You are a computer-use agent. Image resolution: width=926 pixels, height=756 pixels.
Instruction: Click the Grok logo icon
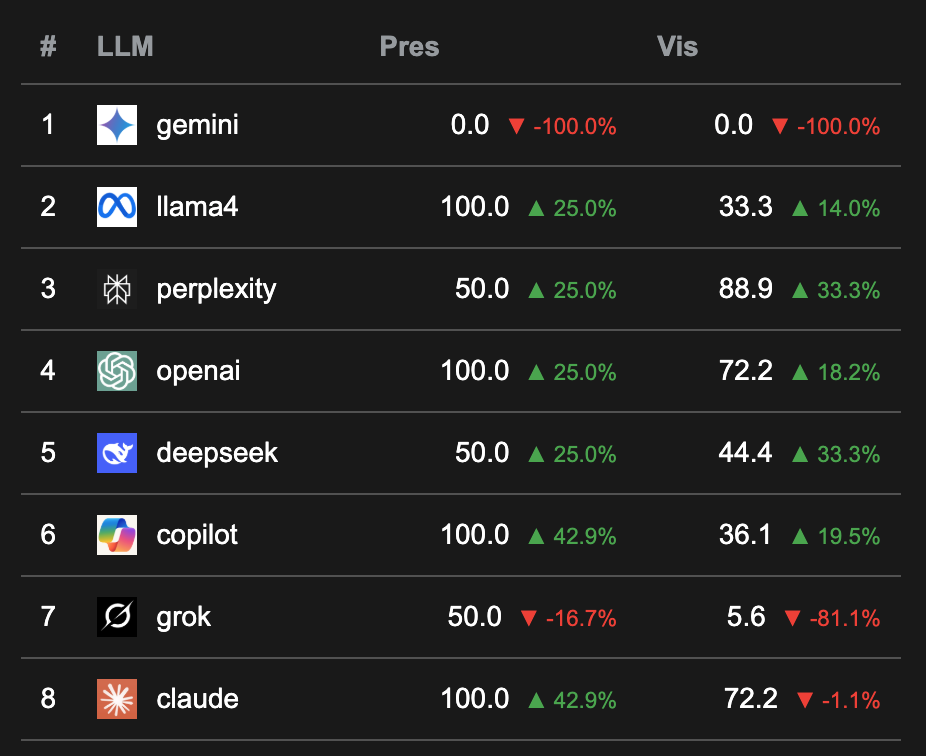click(117, 617)
